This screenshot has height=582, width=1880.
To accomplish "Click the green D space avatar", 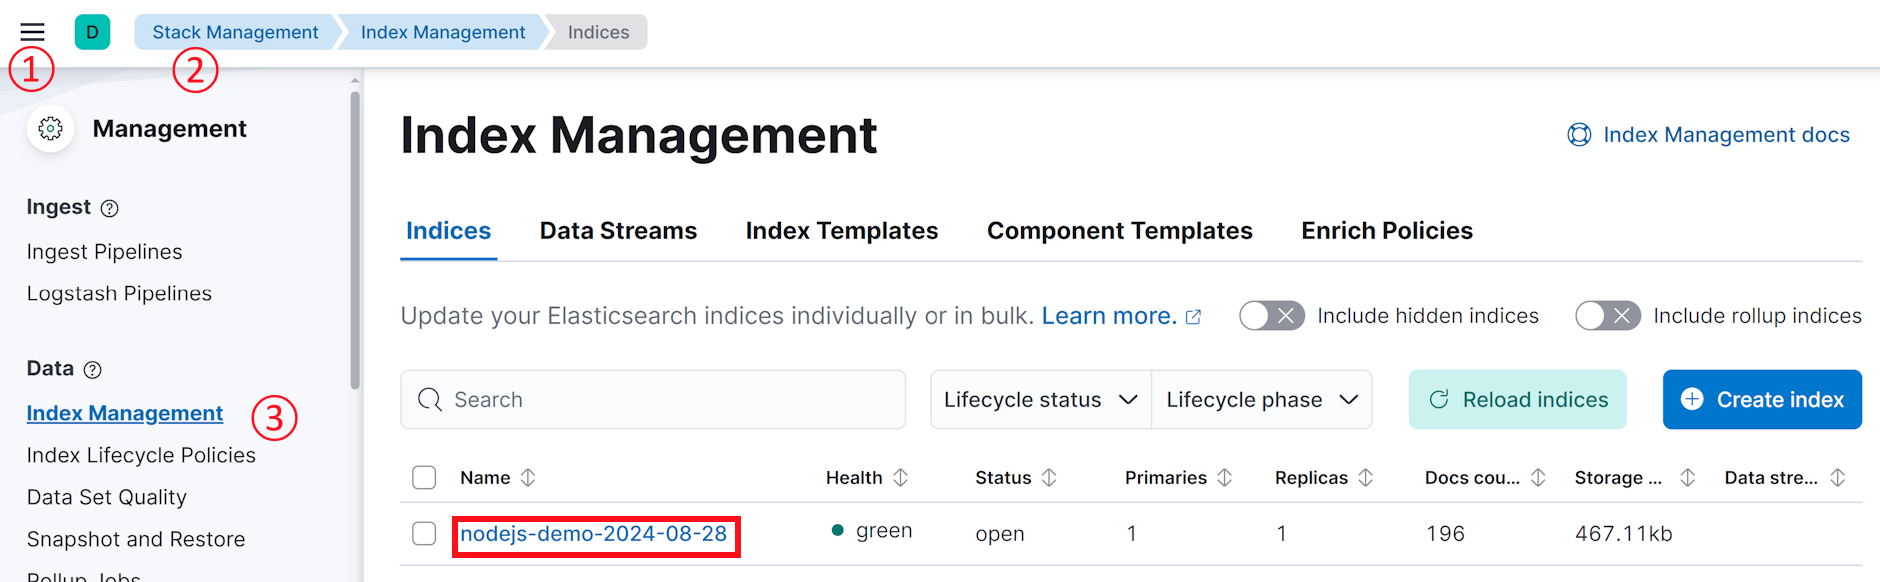I will pyautogui.click(x=92, y=32).
